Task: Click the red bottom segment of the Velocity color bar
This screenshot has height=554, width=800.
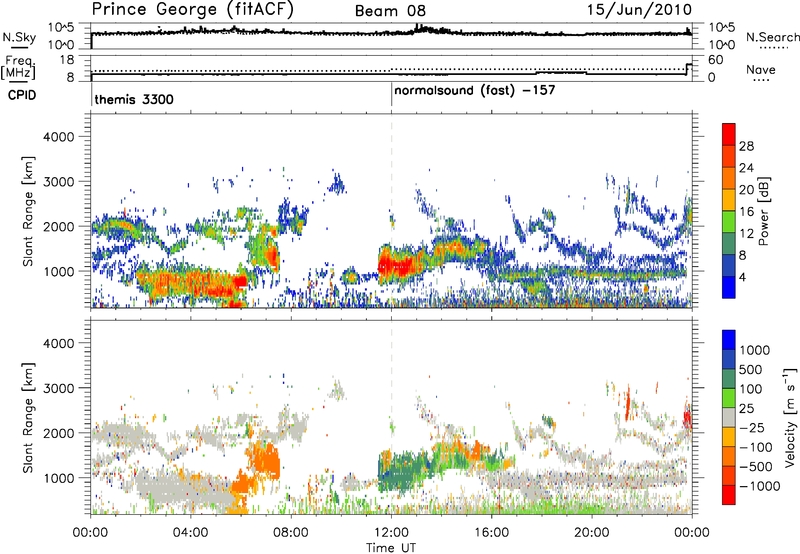Action: (729, 495)
